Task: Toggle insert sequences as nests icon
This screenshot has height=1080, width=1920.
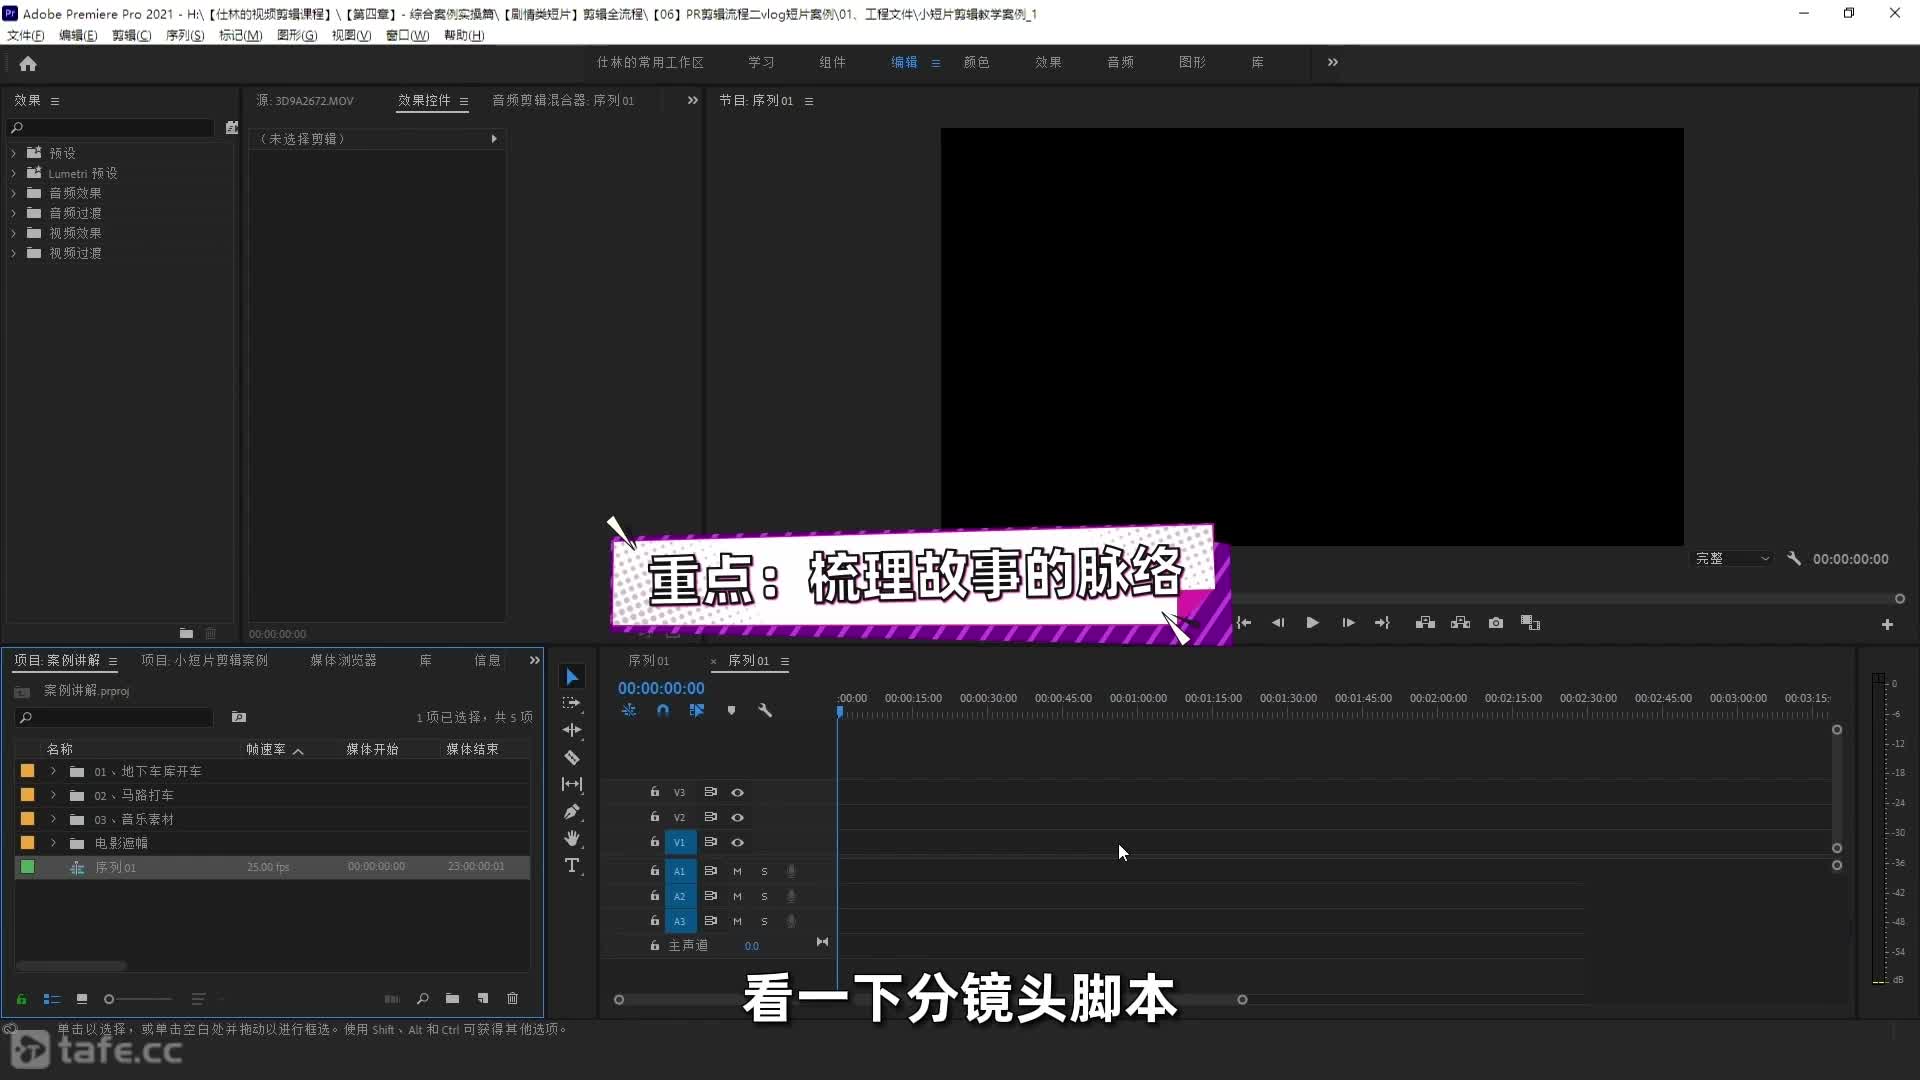Action: [x=629, y=710]
